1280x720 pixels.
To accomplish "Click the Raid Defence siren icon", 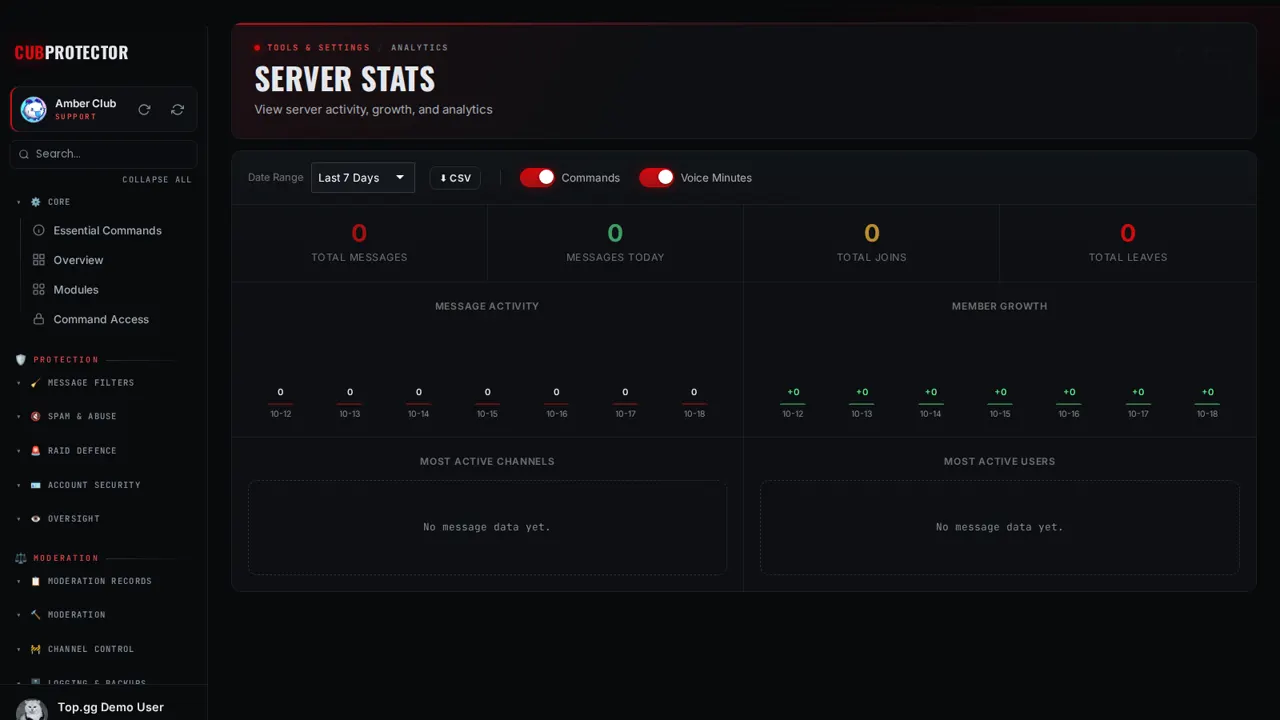I will point(36,451).
